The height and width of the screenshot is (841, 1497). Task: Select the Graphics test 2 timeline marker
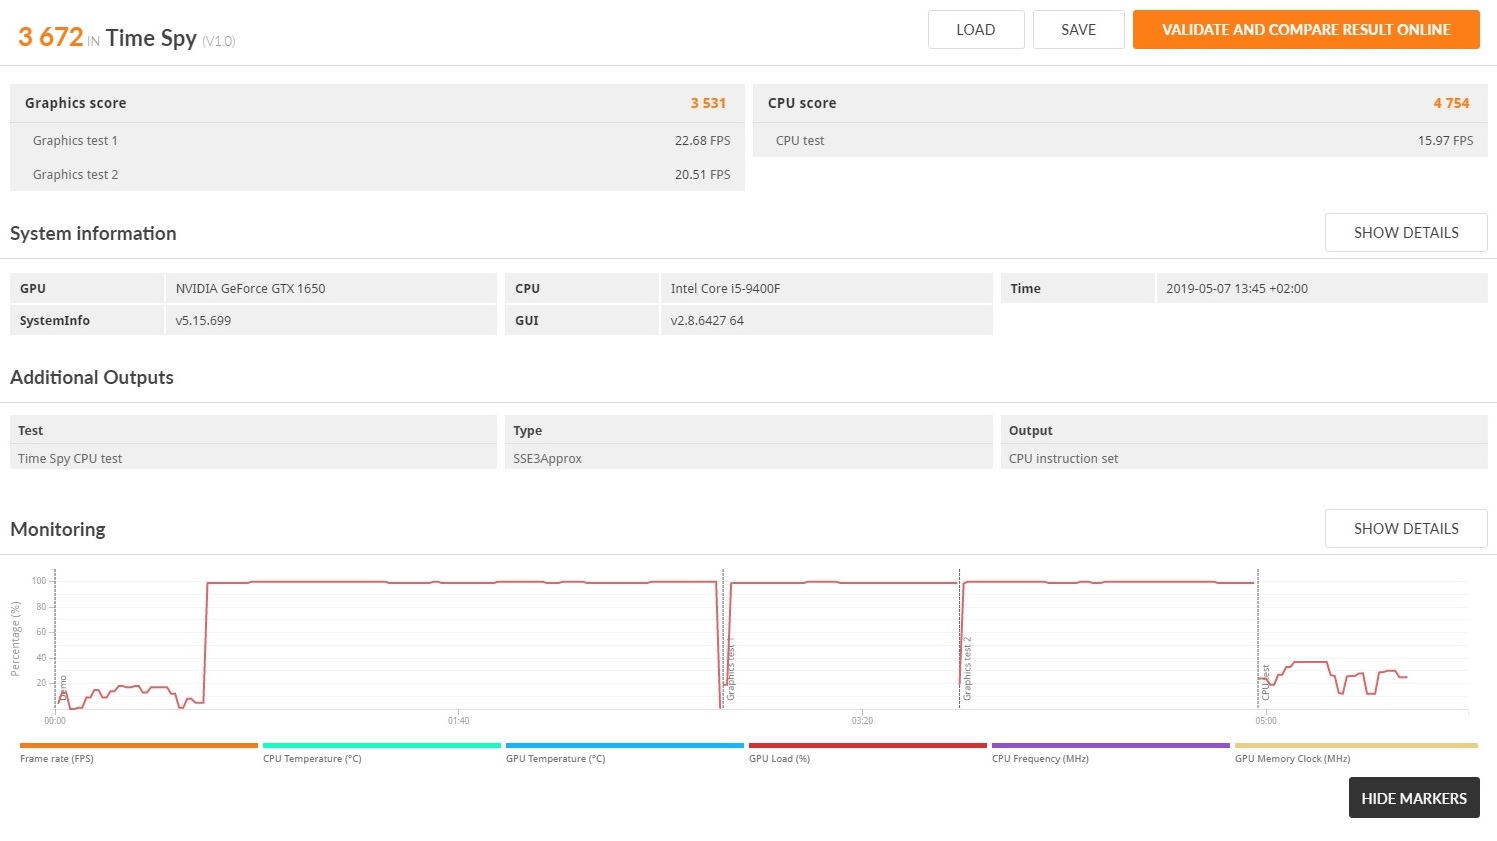coord(967,668)
